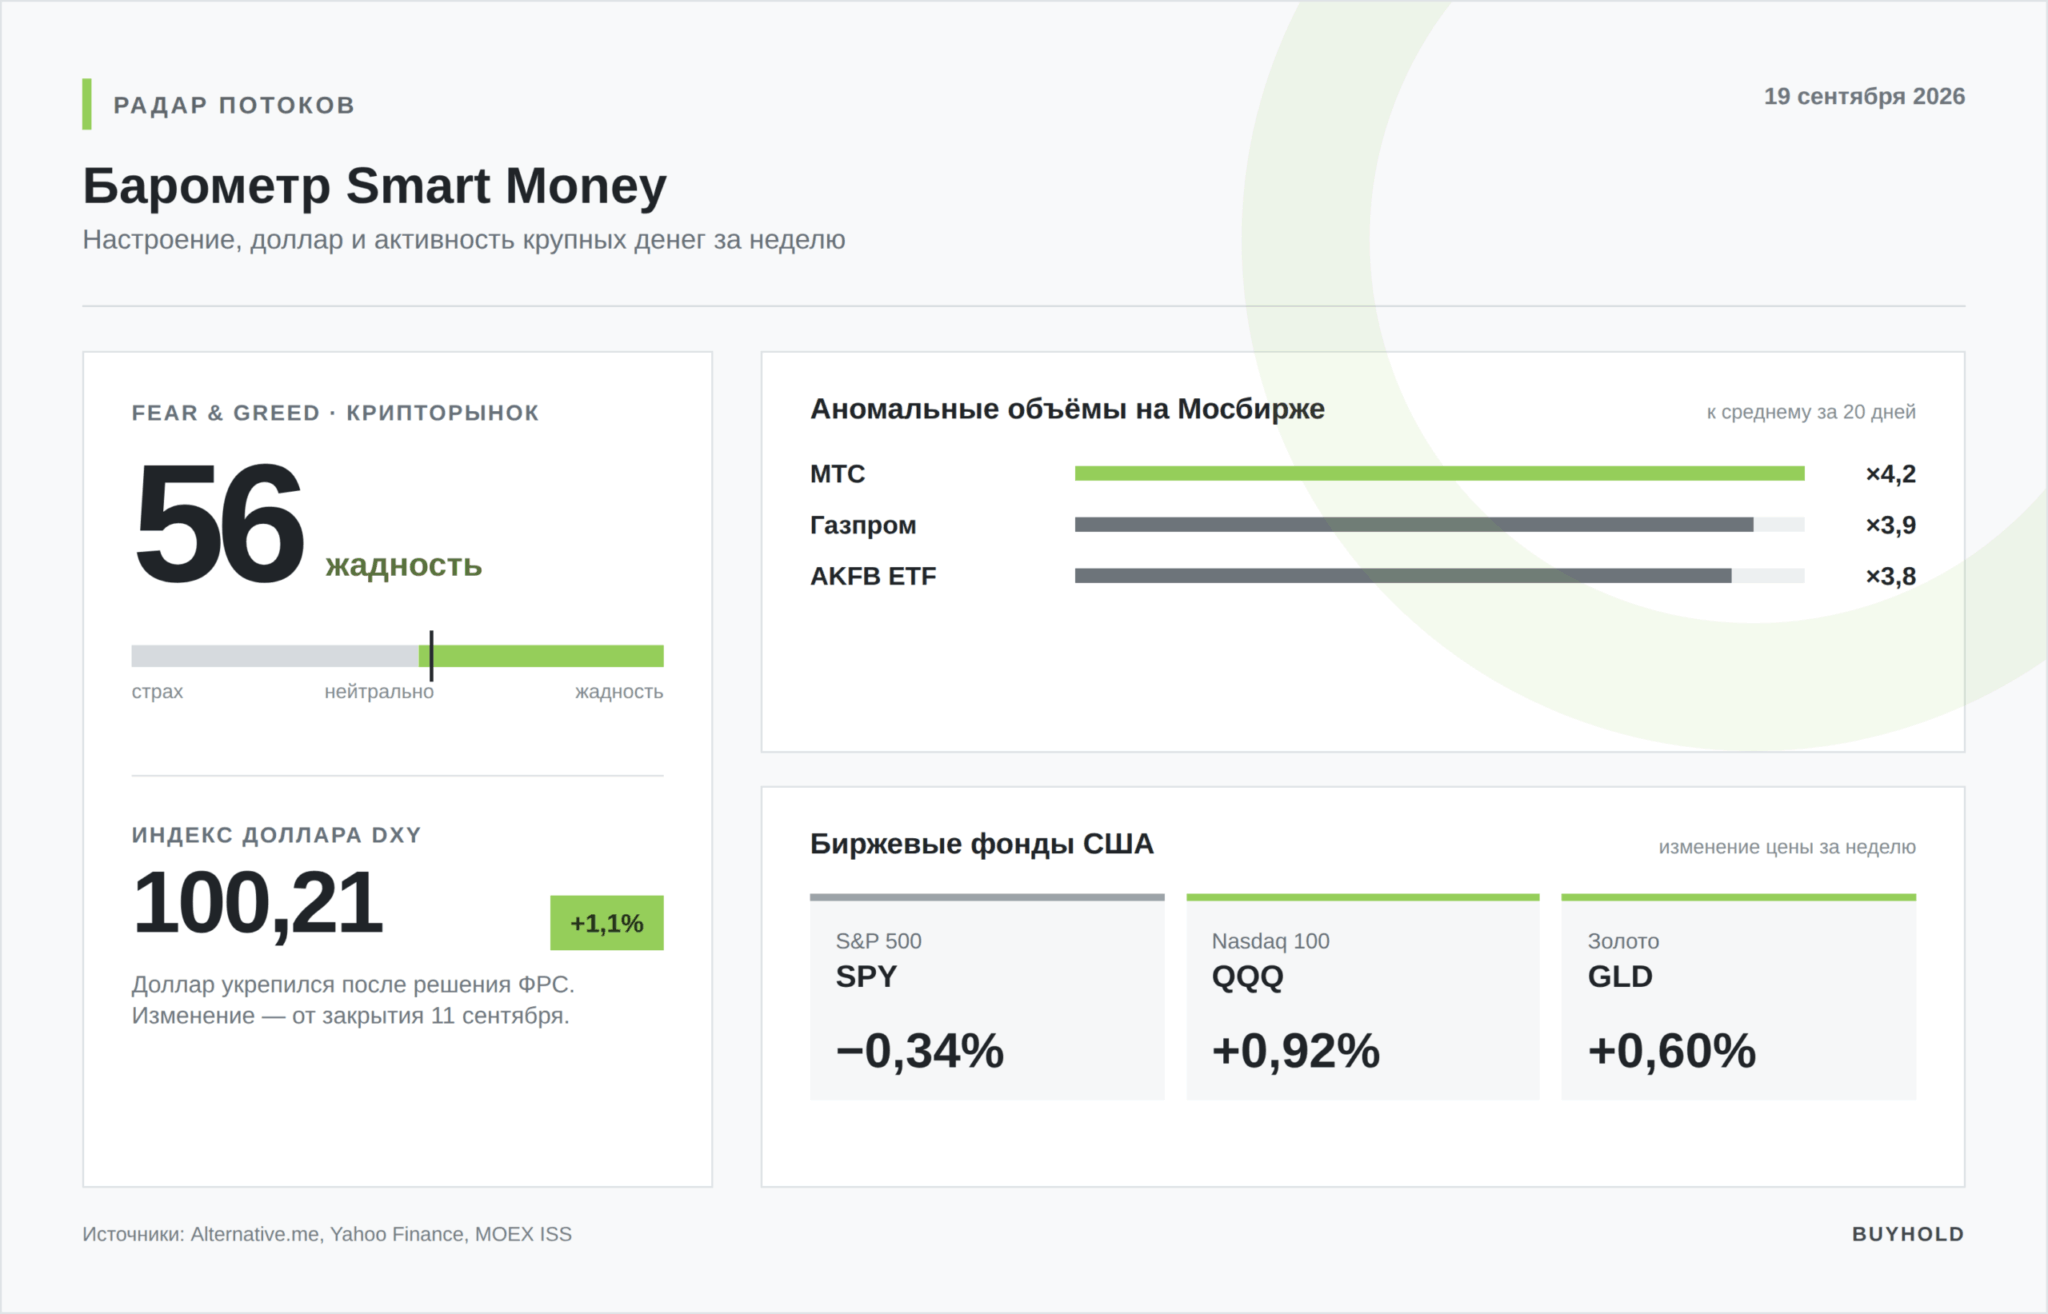Open the GLD Золото fund card
This screenshot has width=2048, height=1314.
coord(1739,997)
